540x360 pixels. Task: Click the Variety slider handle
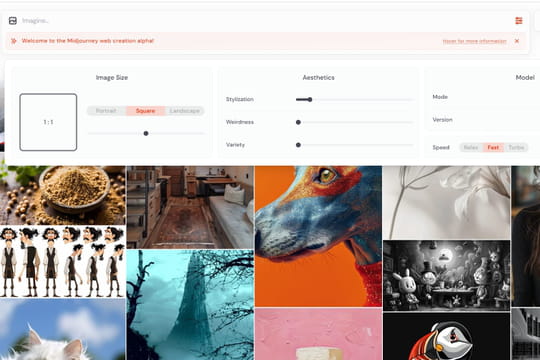coord(298,145)
